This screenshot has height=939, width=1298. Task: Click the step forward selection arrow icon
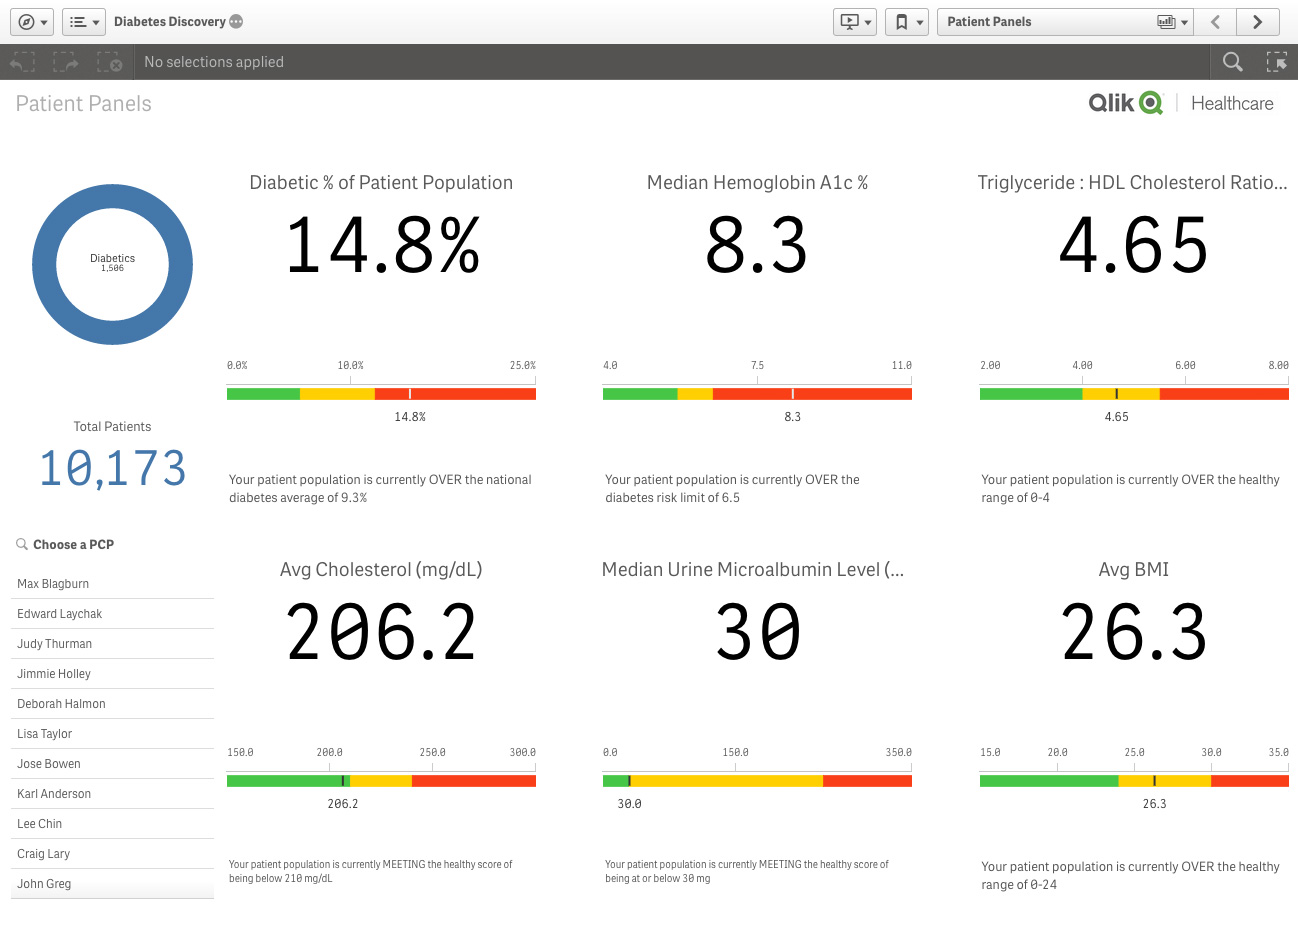(x=64, y=61)
